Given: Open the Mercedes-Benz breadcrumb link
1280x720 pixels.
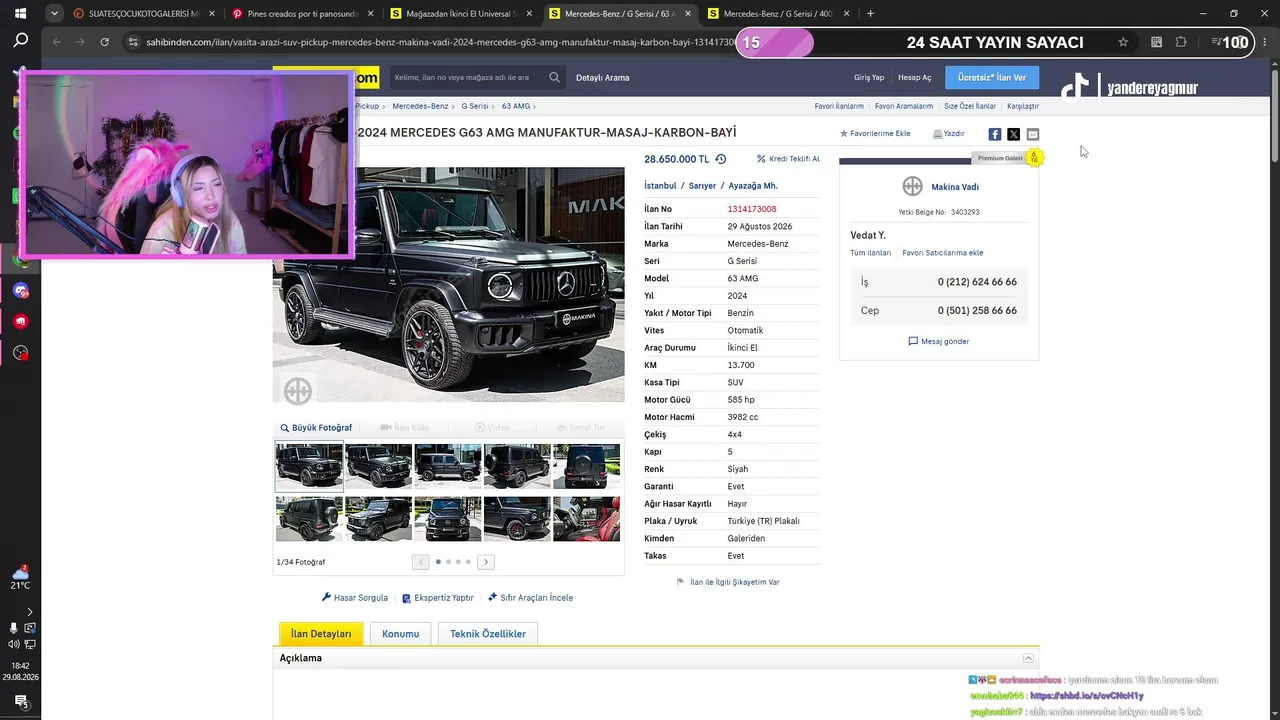Looking at the screenshot, I should (x=420, y=106).
